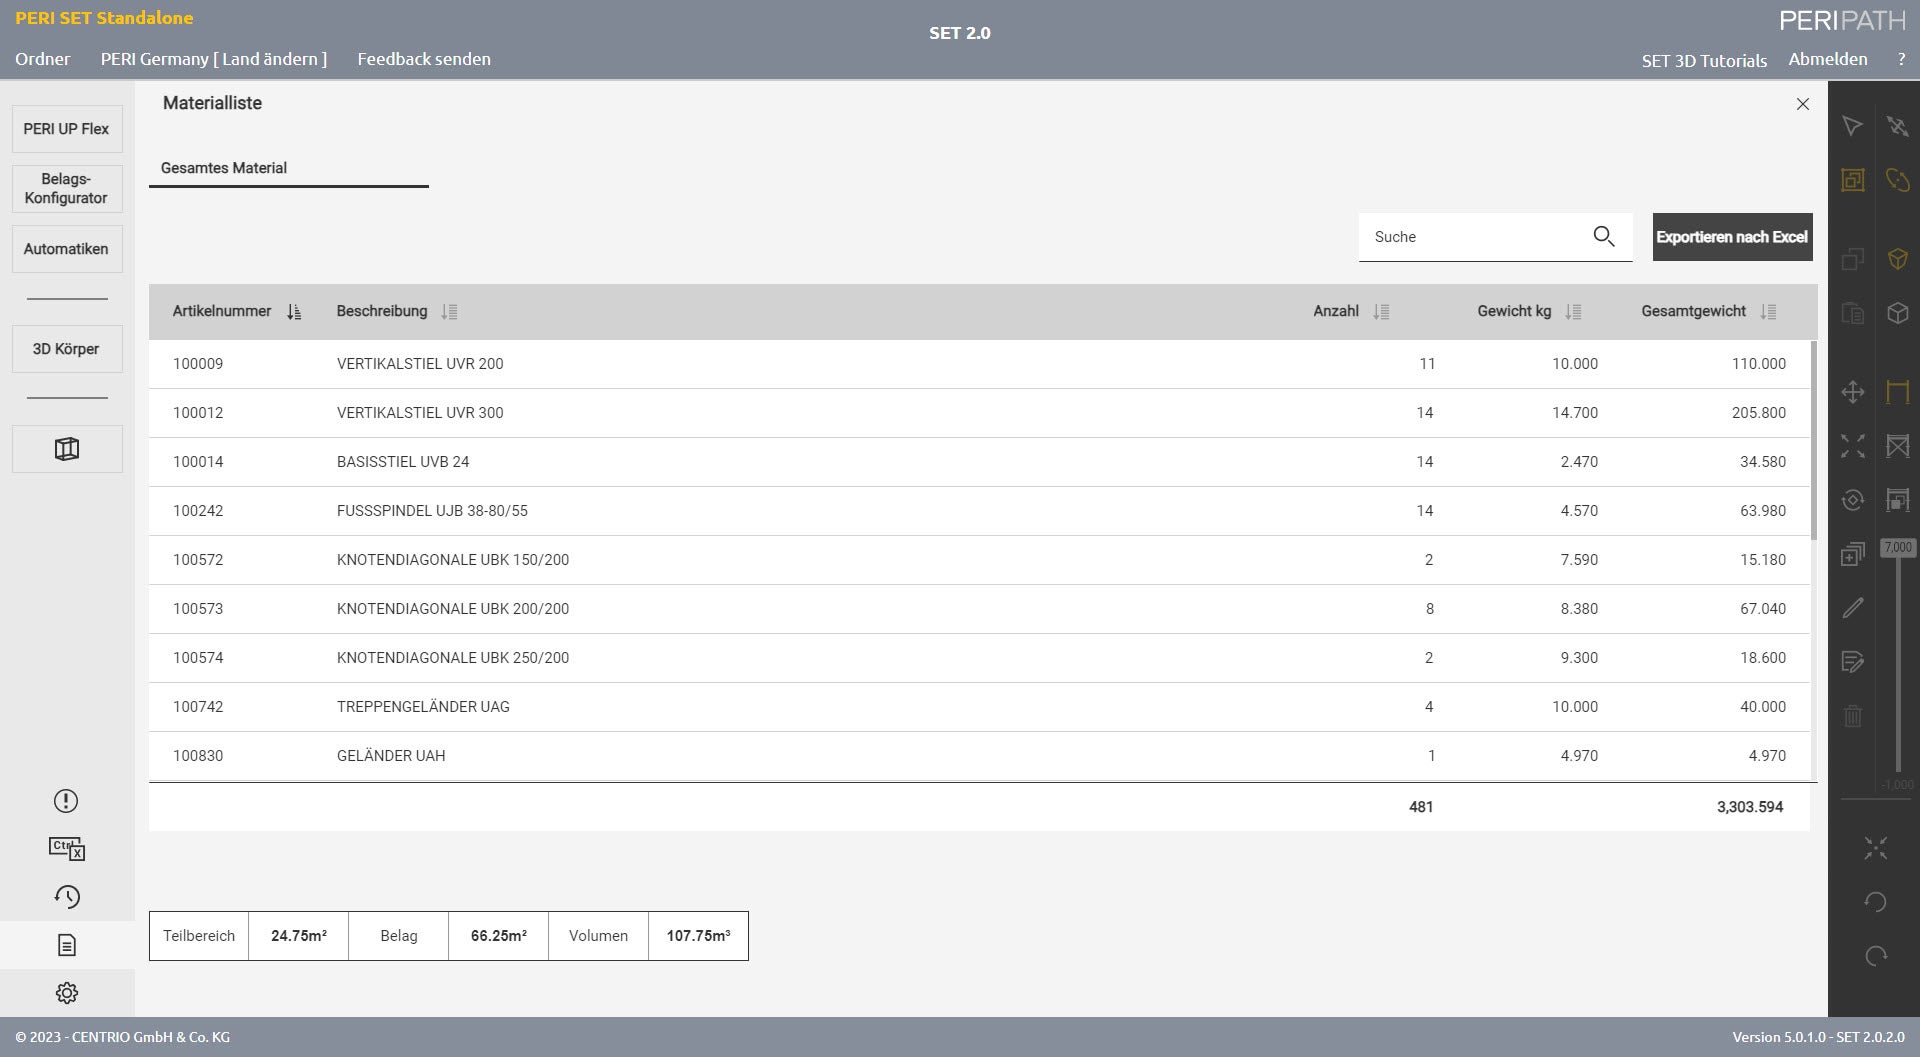
Task: Toggle sorting on the Gesamtgewicht column
Action: click(1766, 311)
